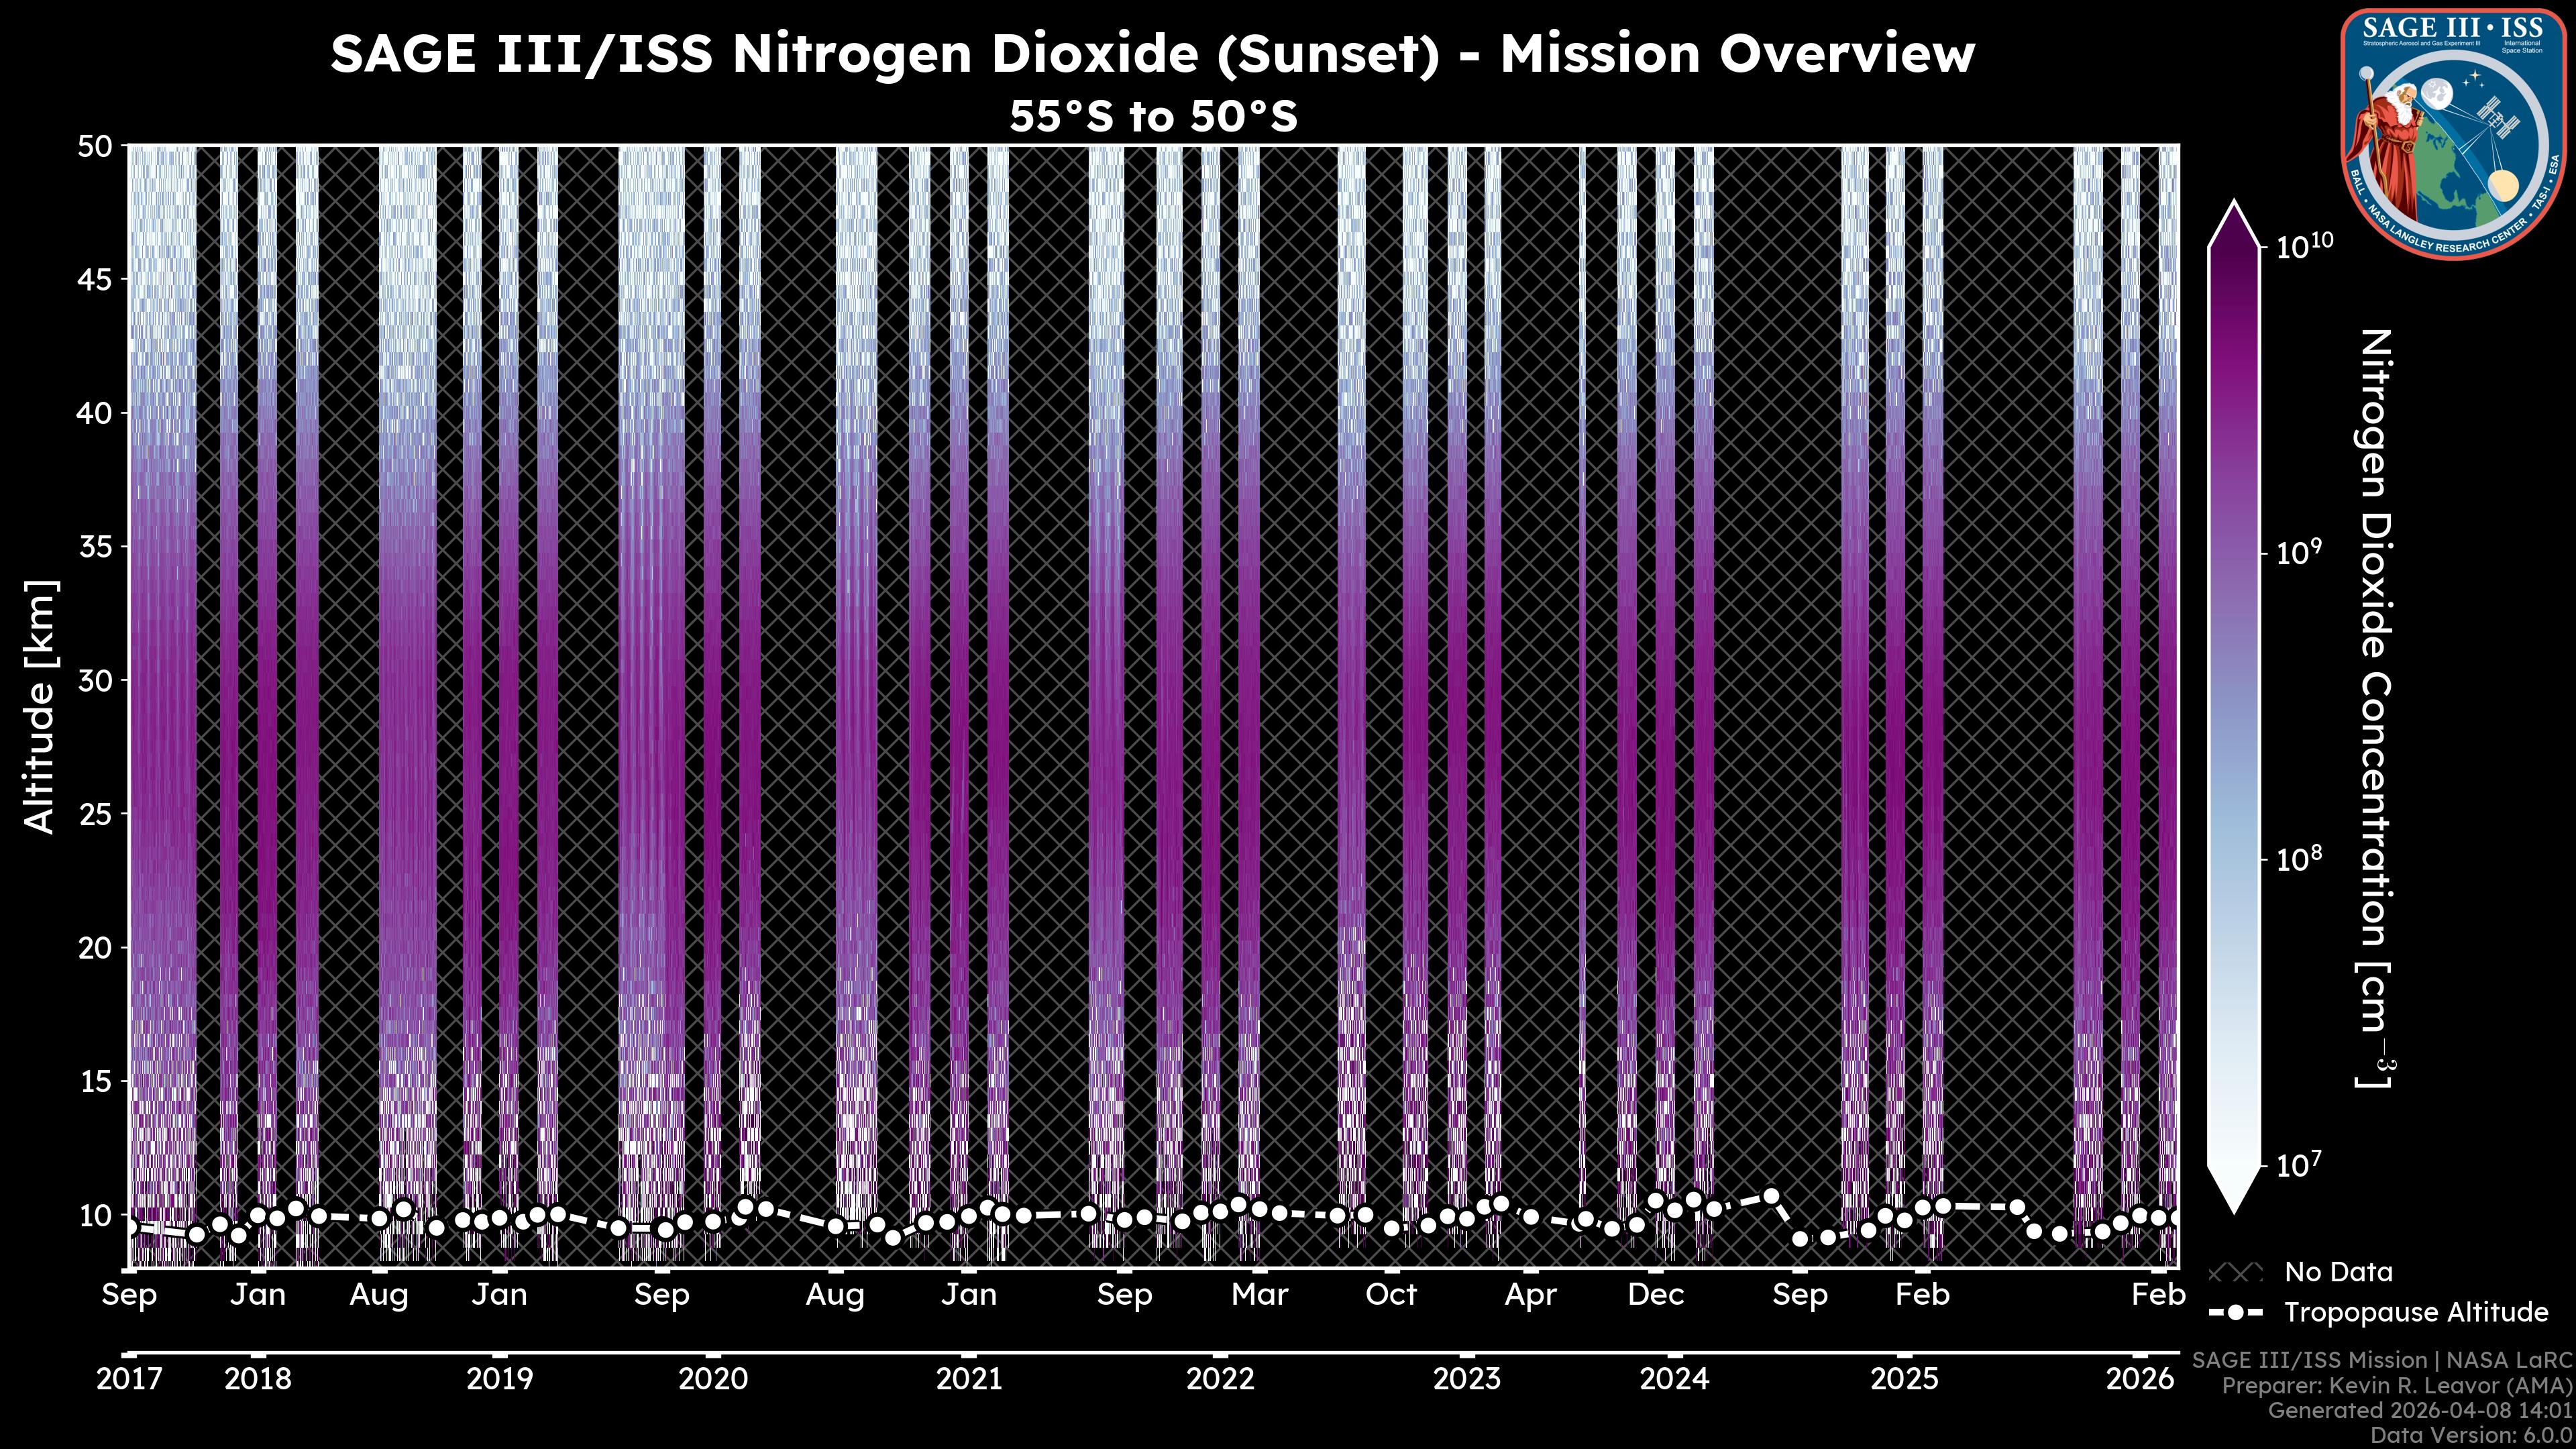Viewport: 2576px width, 1449px height.
Task: Click the last tropopause marker at Feb 2026
Action: [2176, 1218]
